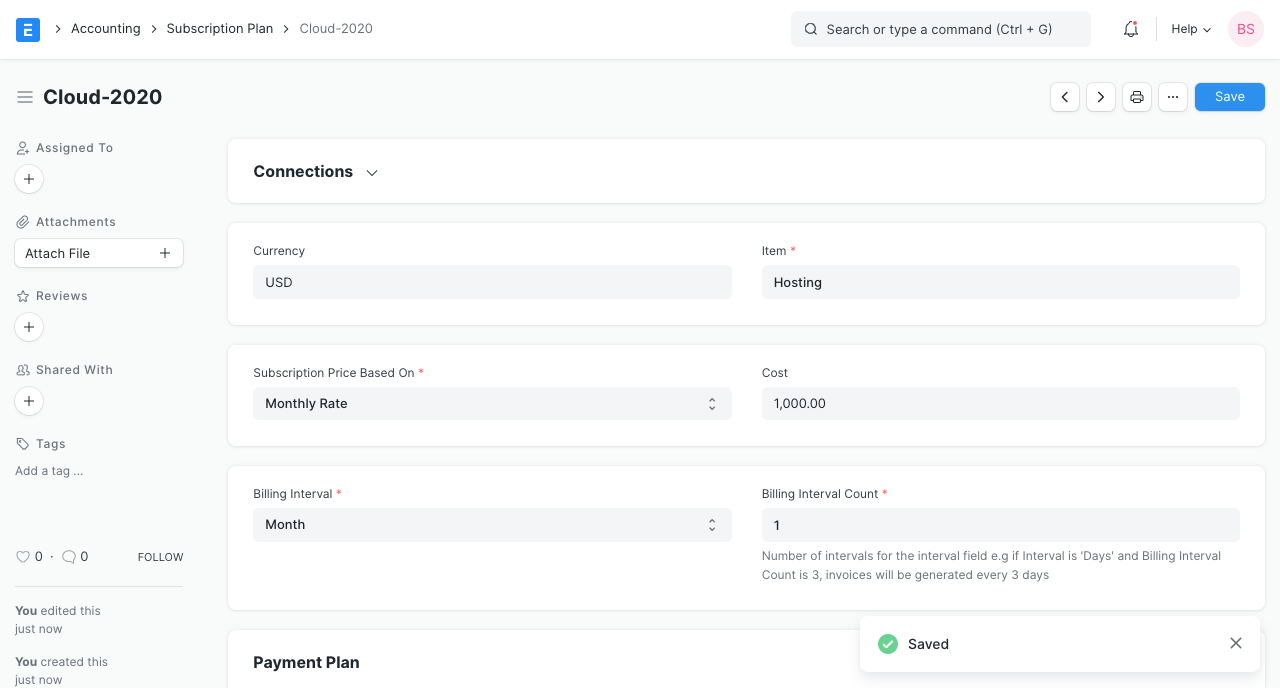Viewport: 1280px width, 688px height.
Task: Open the notifications bell
Action: pyautogui.click(x=1130, y=29)
